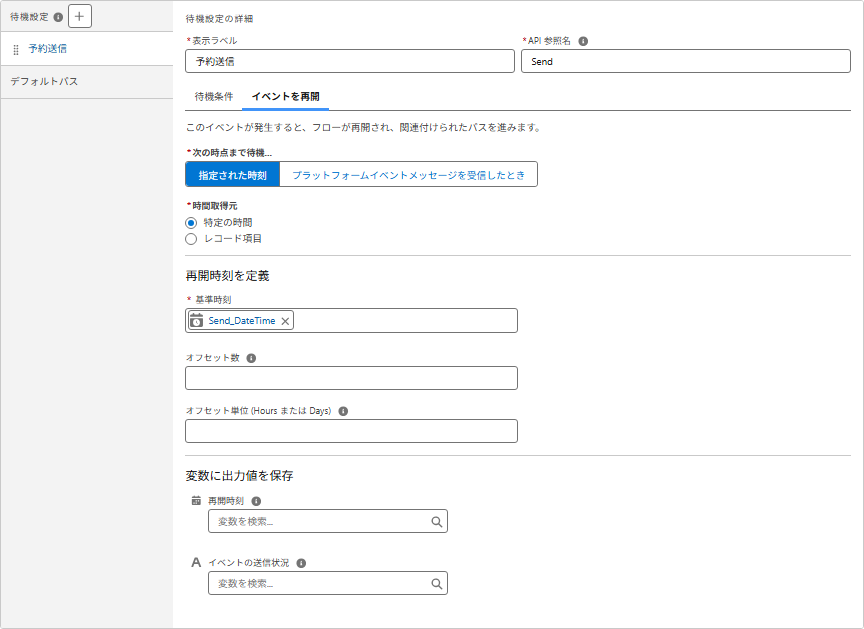
Task: Click the plus icon to add wait configuration
Action: (80, 16)
